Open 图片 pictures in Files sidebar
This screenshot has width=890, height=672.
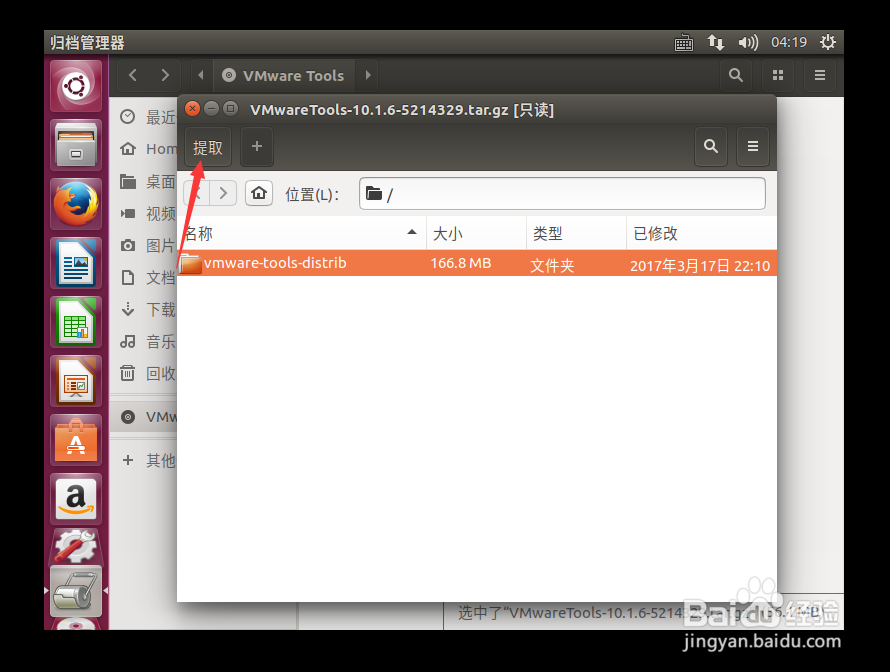click(x=144, y=245)
